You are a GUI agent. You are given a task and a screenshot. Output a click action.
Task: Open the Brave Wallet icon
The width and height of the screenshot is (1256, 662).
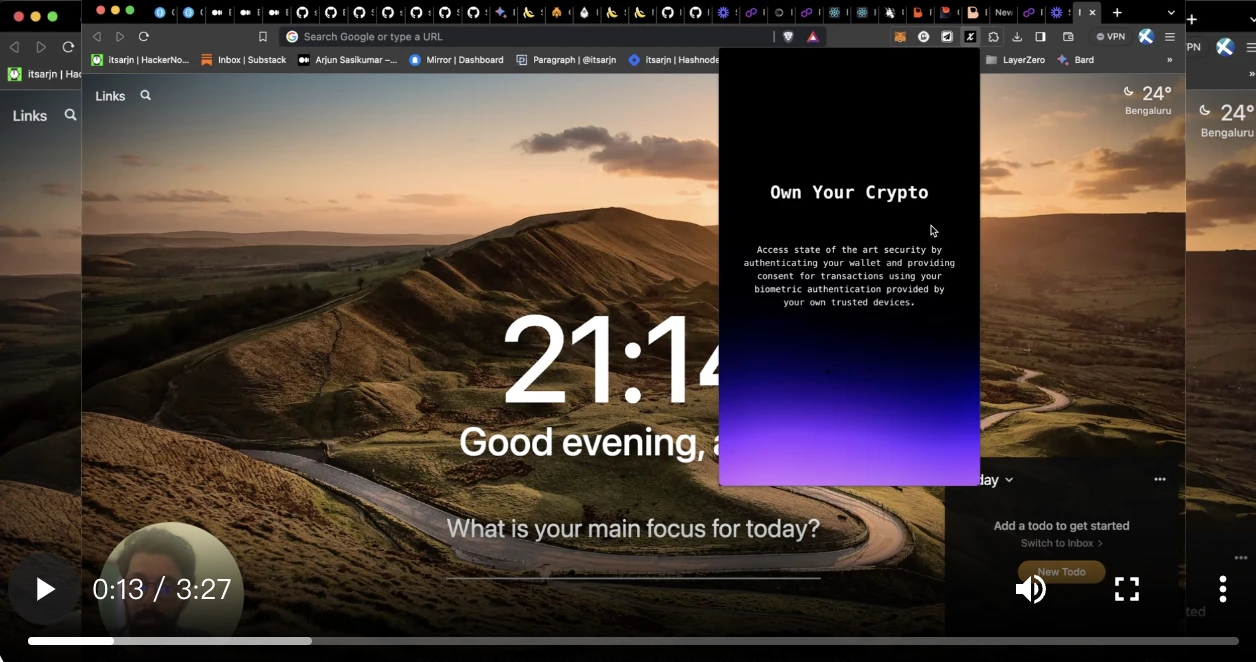pyautogui.click(x=1068, y=37)
